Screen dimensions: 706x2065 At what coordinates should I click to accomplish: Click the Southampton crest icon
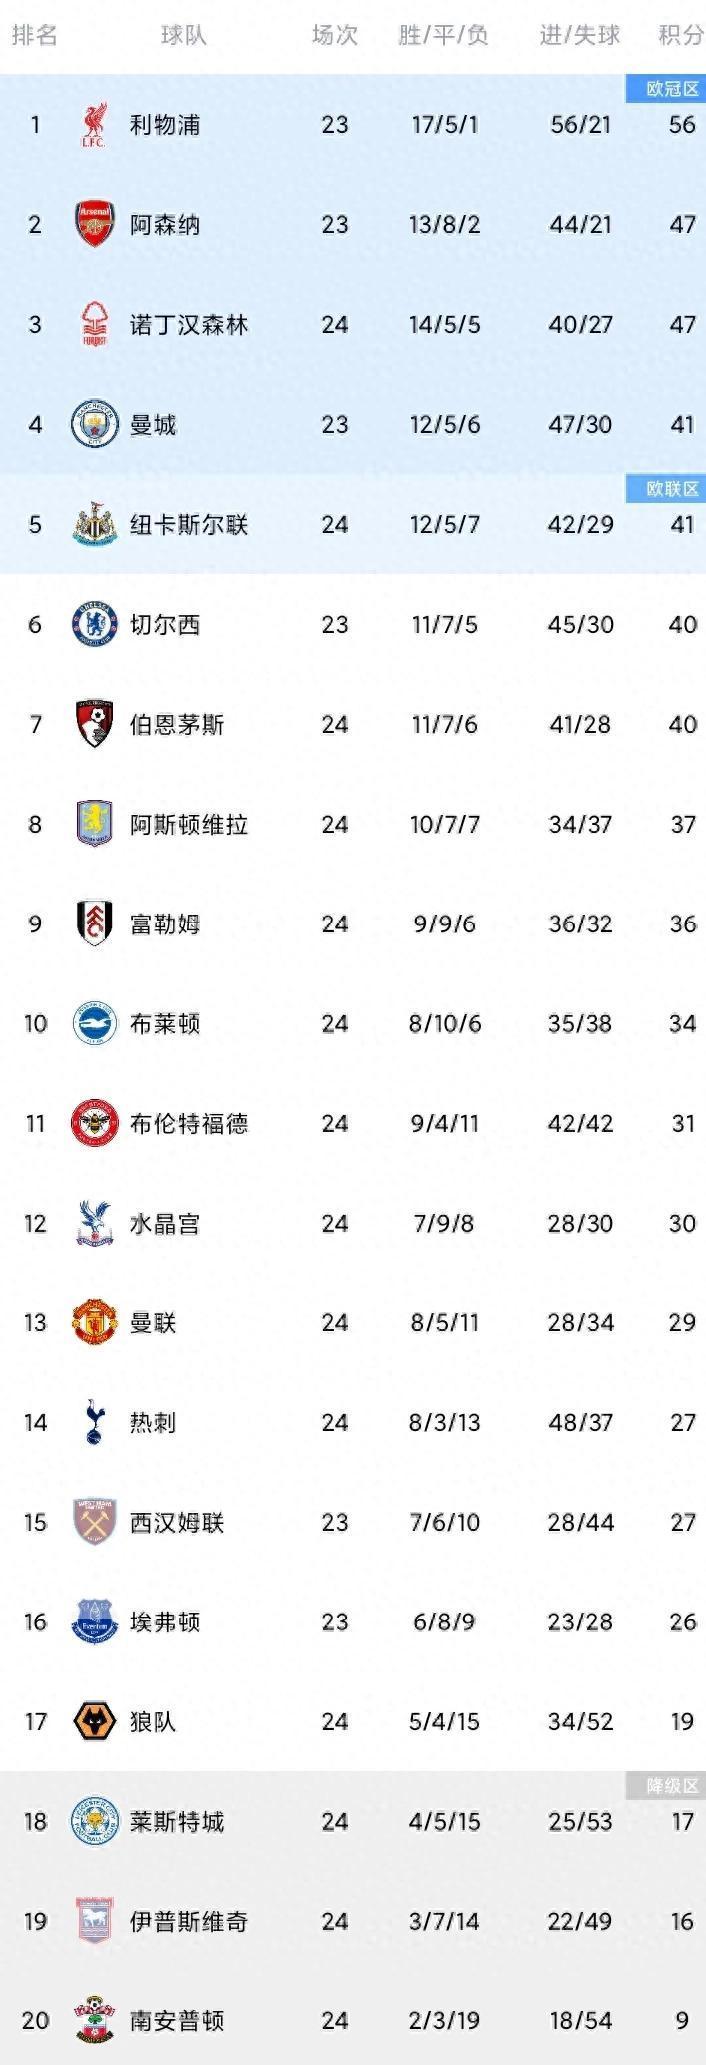coord(95,2020)
